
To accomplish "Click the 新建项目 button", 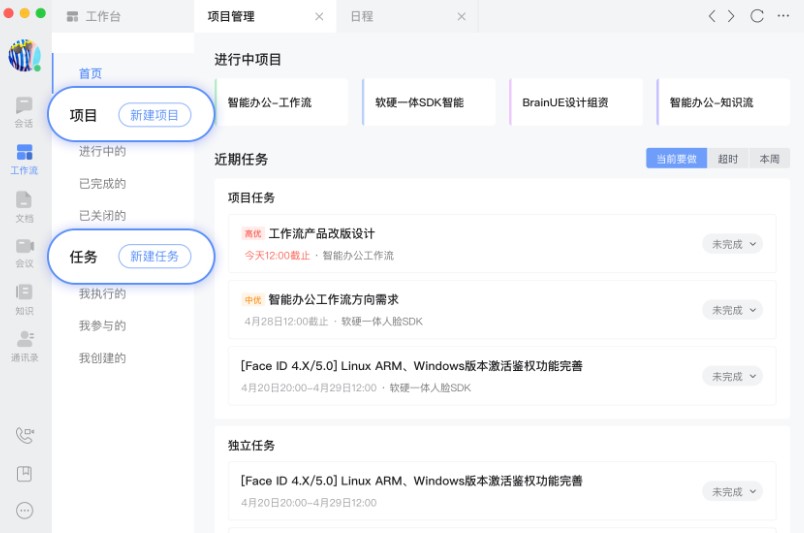I will 154,115.
